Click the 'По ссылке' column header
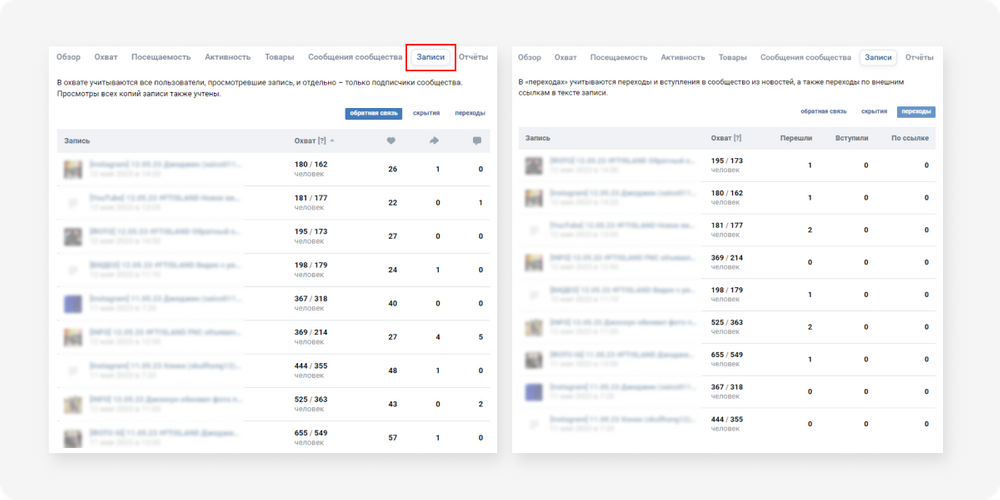The width and height of the screenshot is (1000, 500). [909, 139]
